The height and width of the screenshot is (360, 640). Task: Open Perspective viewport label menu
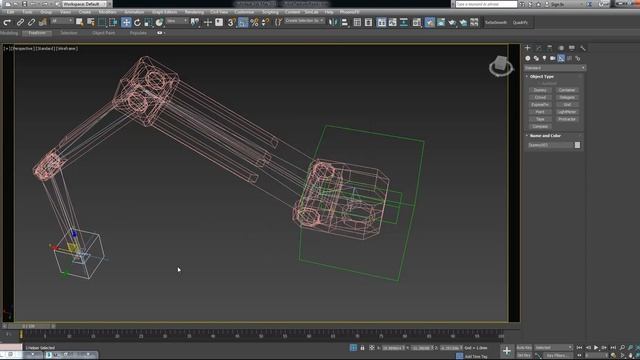click(x=23, y=49)
